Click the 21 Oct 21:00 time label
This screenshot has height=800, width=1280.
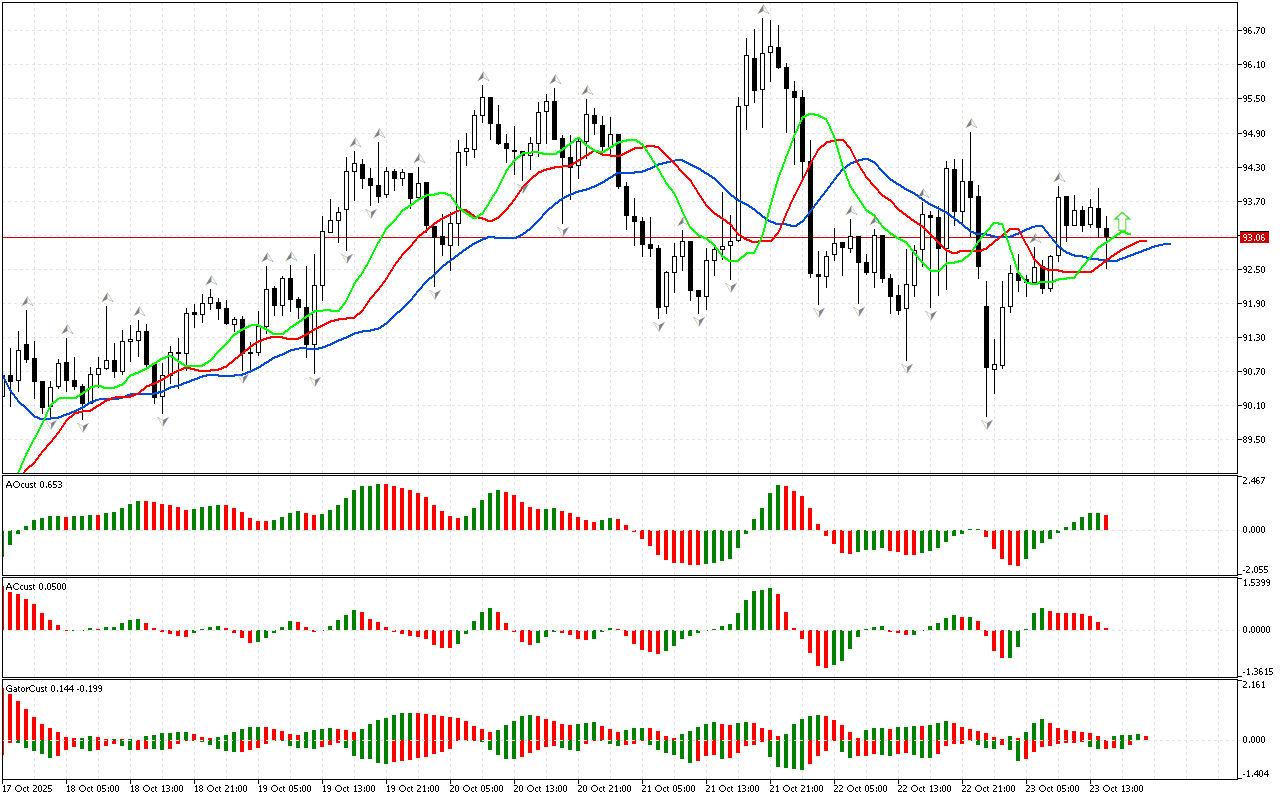pyautogui.click(x=795, y=788)
